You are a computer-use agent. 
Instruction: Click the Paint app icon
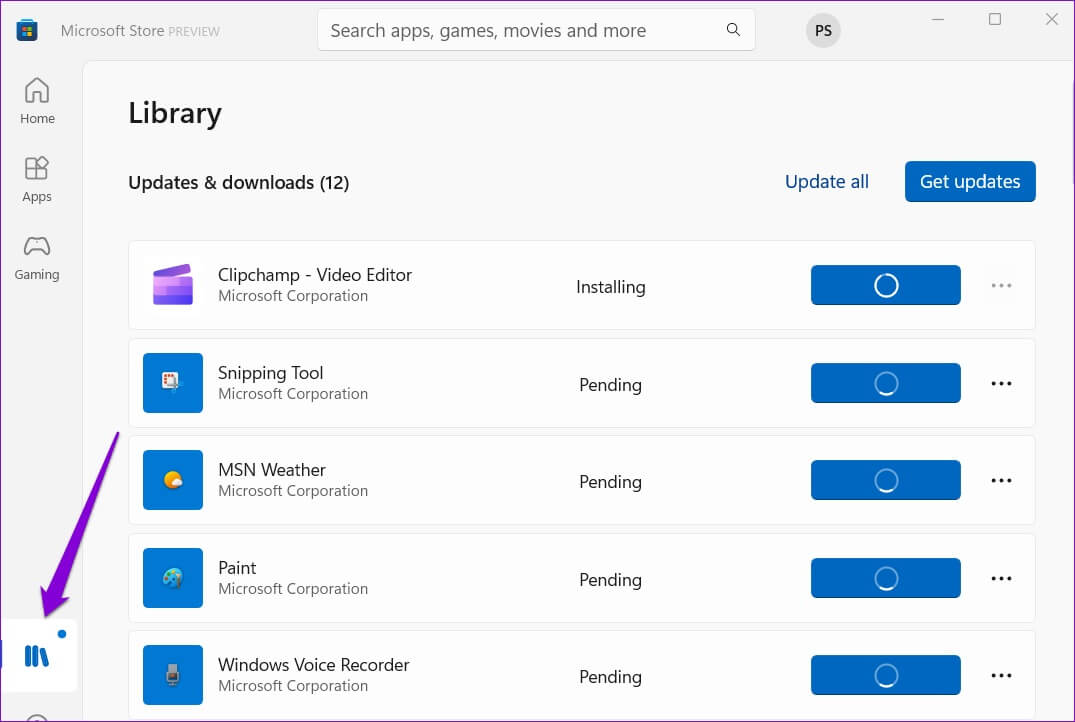[173, 578]
